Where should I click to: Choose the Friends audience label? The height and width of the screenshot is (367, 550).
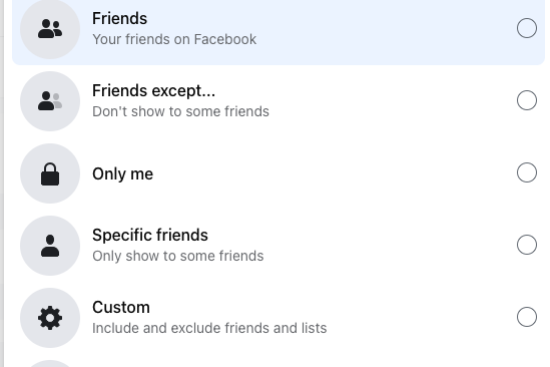coord(120,19)
